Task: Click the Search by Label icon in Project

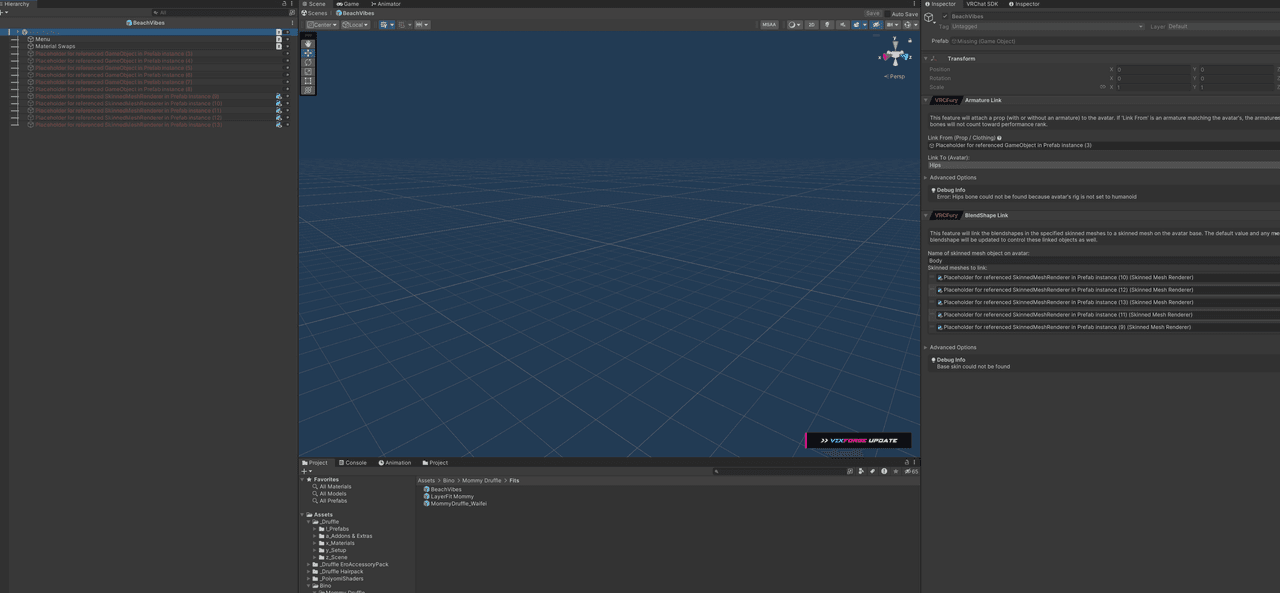Action: click(872, 471)
